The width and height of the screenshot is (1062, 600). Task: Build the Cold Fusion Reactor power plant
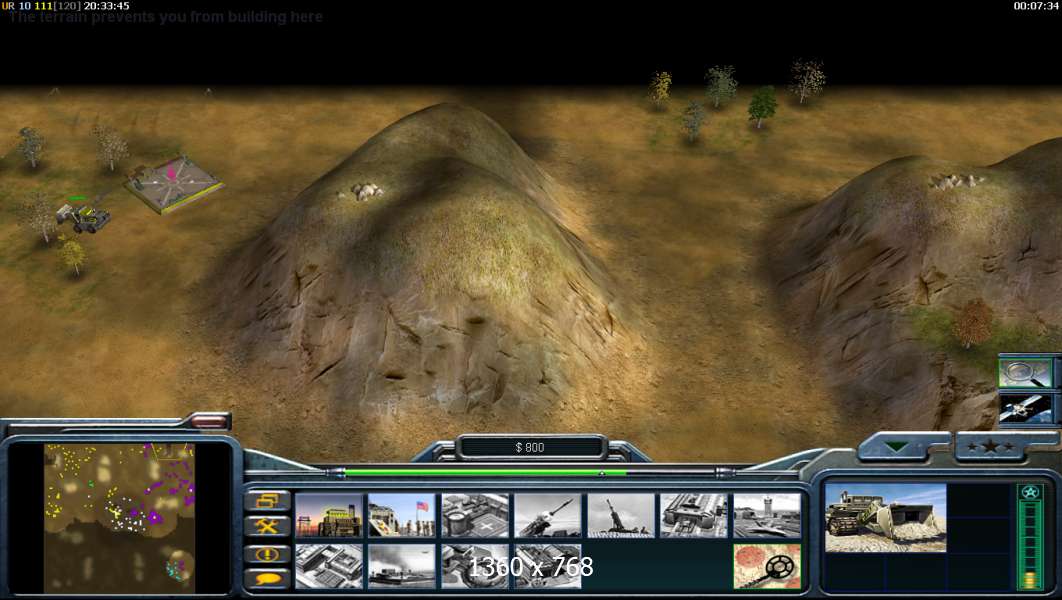pyautogui.click(x=328, y=516)
